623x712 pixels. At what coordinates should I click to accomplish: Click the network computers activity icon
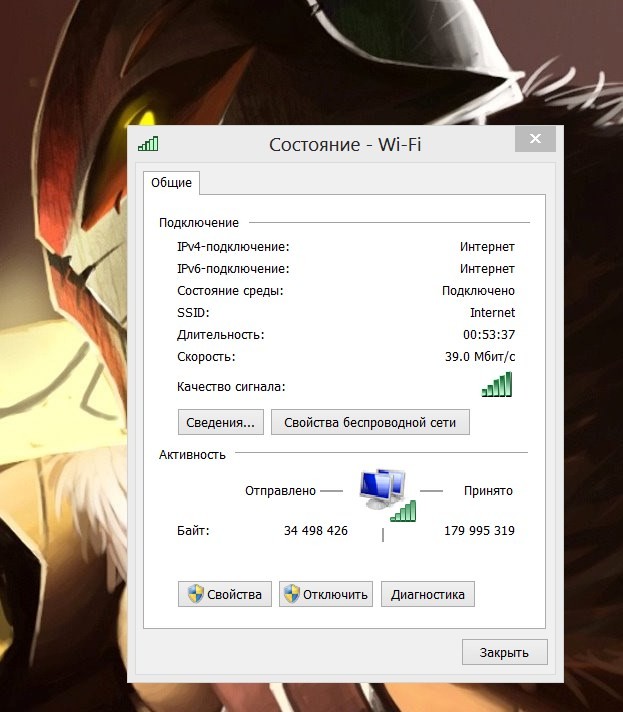pyautogui.click(x=387, y=494)
